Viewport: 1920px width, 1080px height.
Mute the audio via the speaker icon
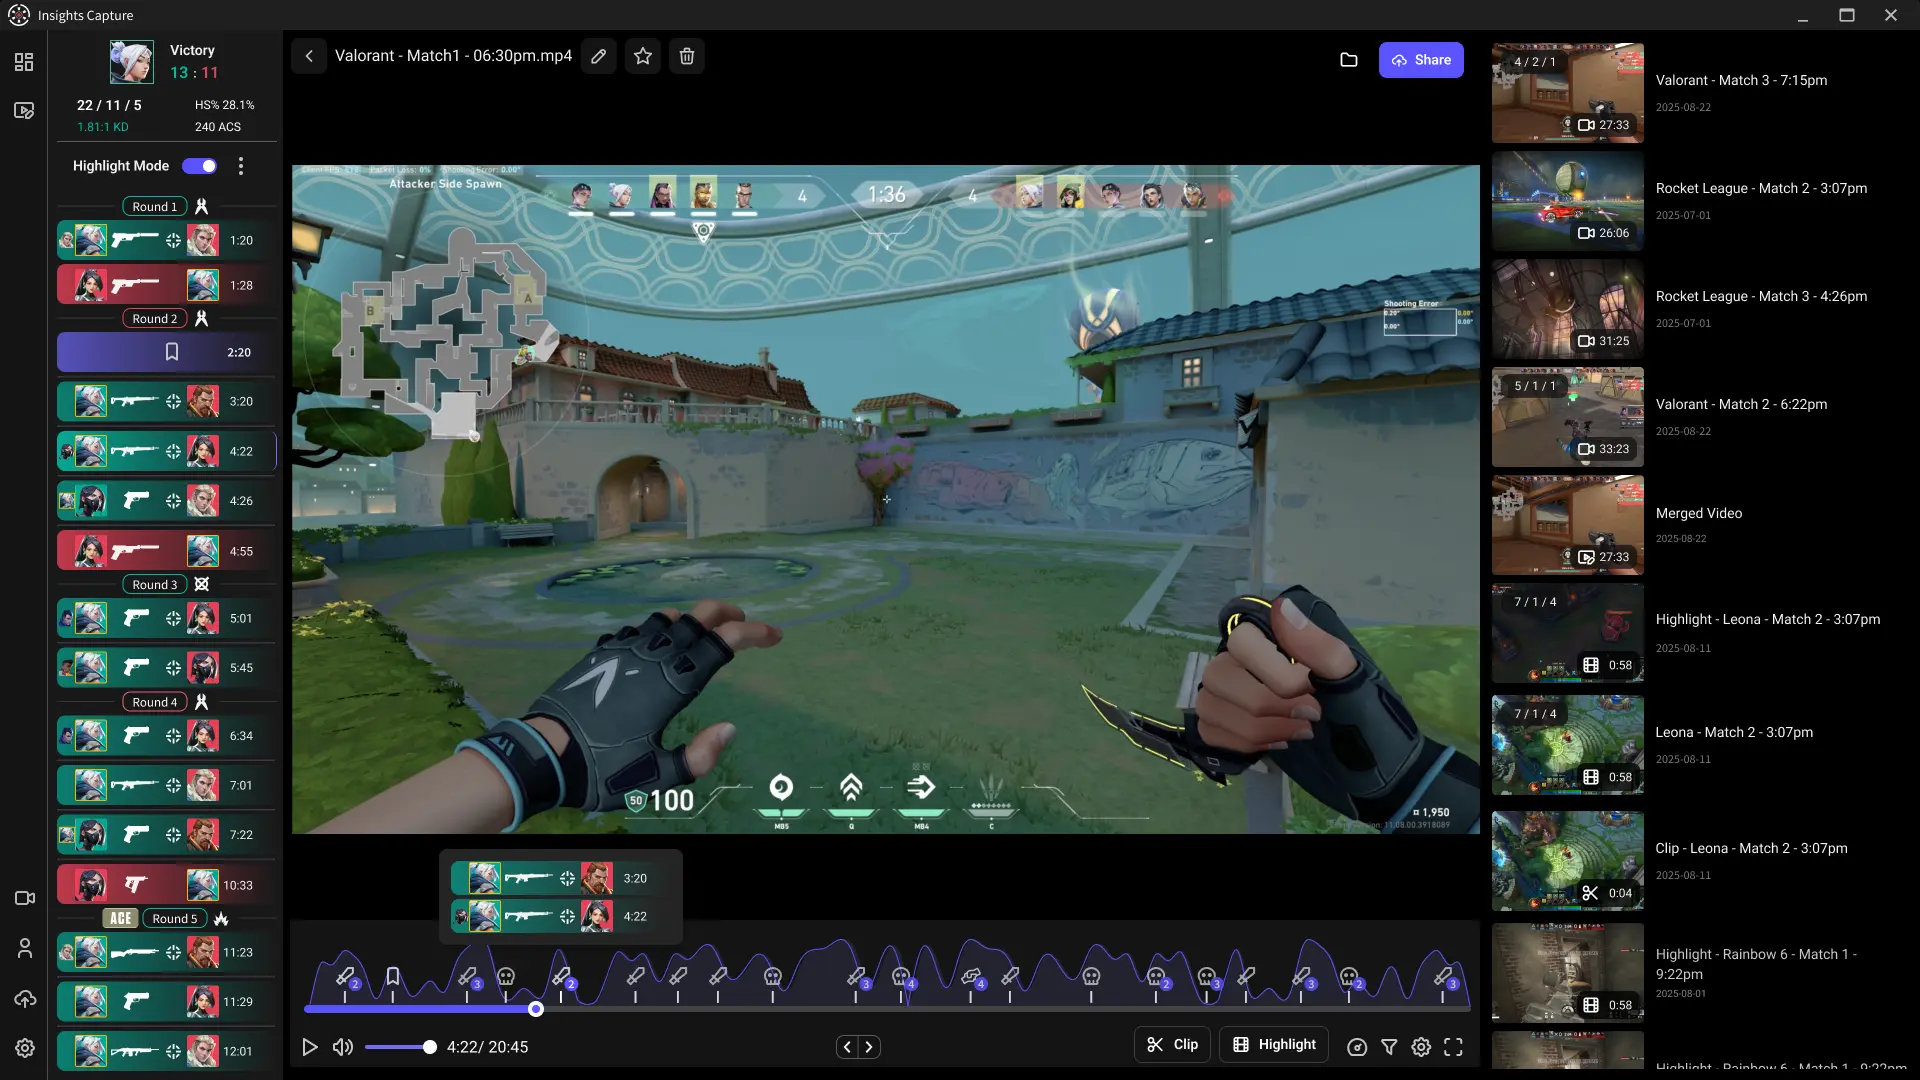pos(343,1047)
